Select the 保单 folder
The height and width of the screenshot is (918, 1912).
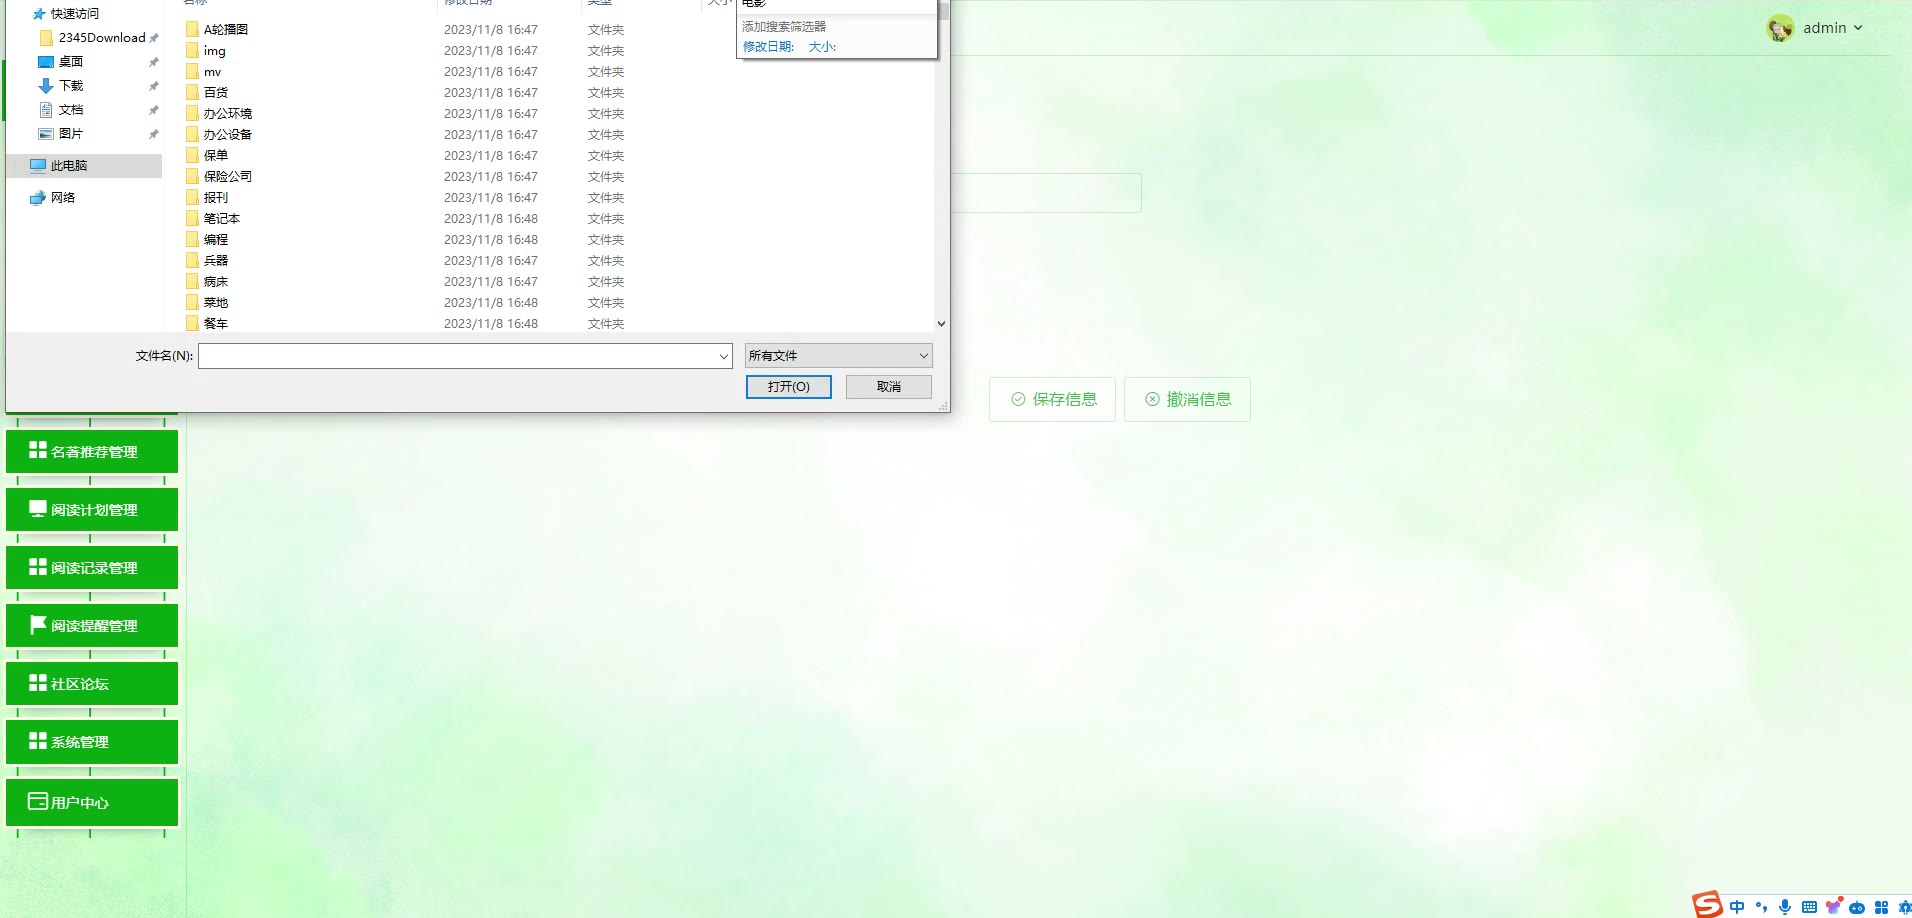click(x=216, y=155)
